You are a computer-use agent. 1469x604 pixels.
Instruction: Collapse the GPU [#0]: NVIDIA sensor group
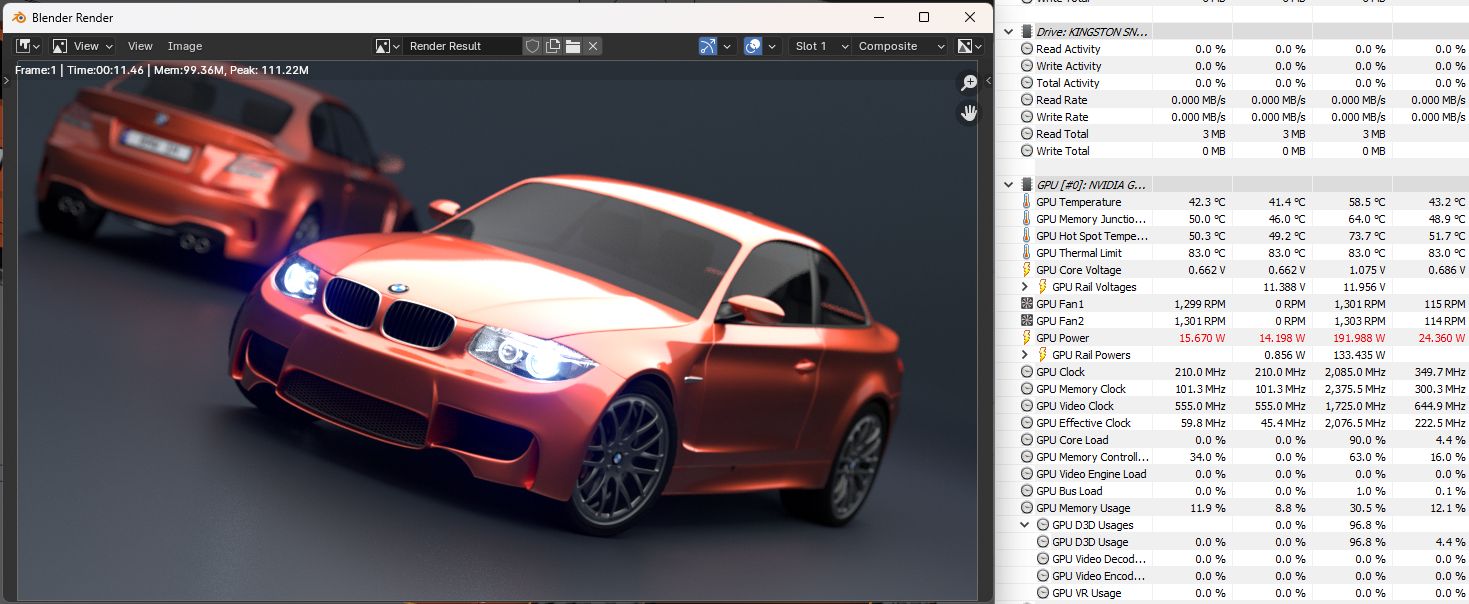(1008, 185)
